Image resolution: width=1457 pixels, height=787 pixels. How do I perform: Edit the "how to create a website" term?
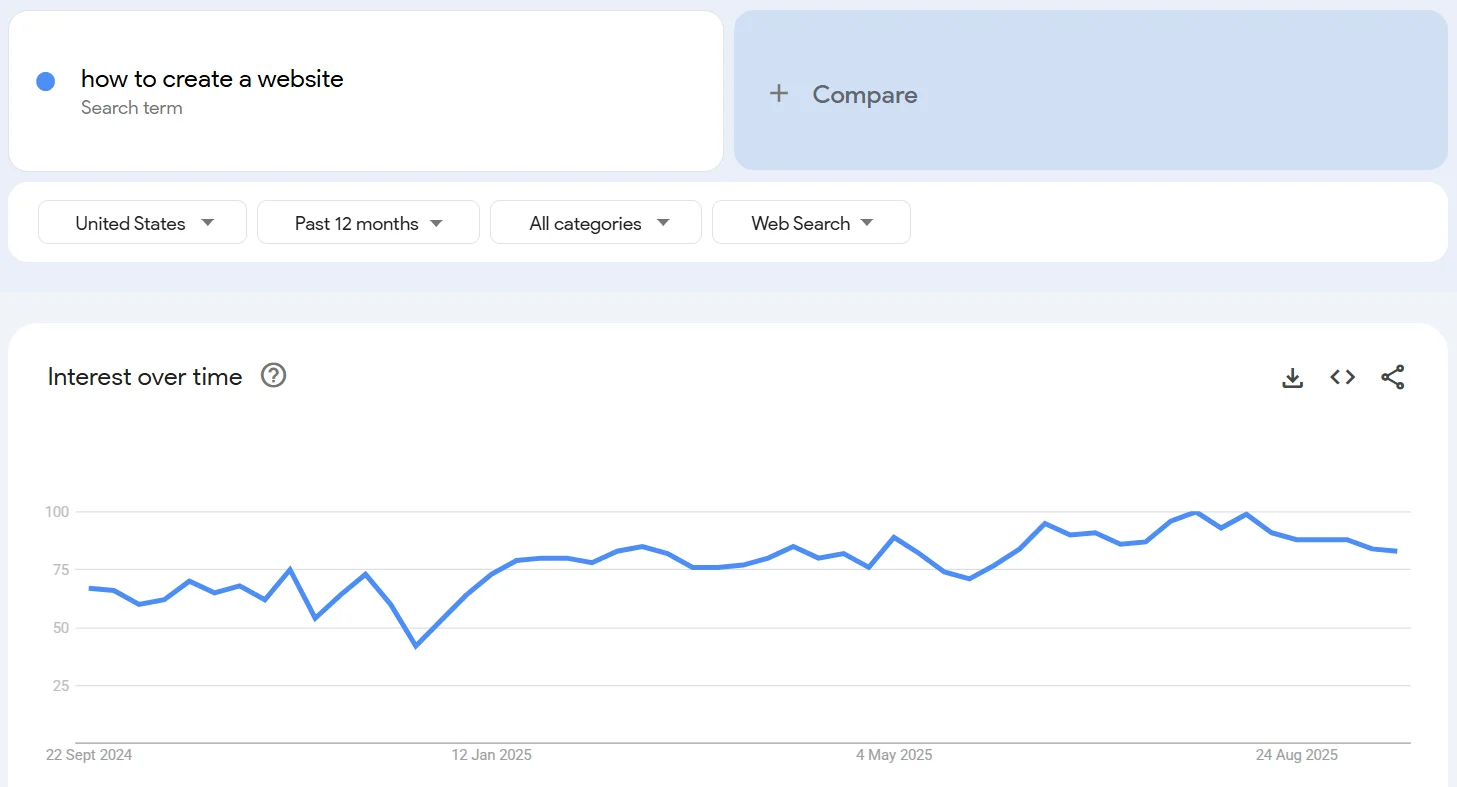tap(212, 79)
